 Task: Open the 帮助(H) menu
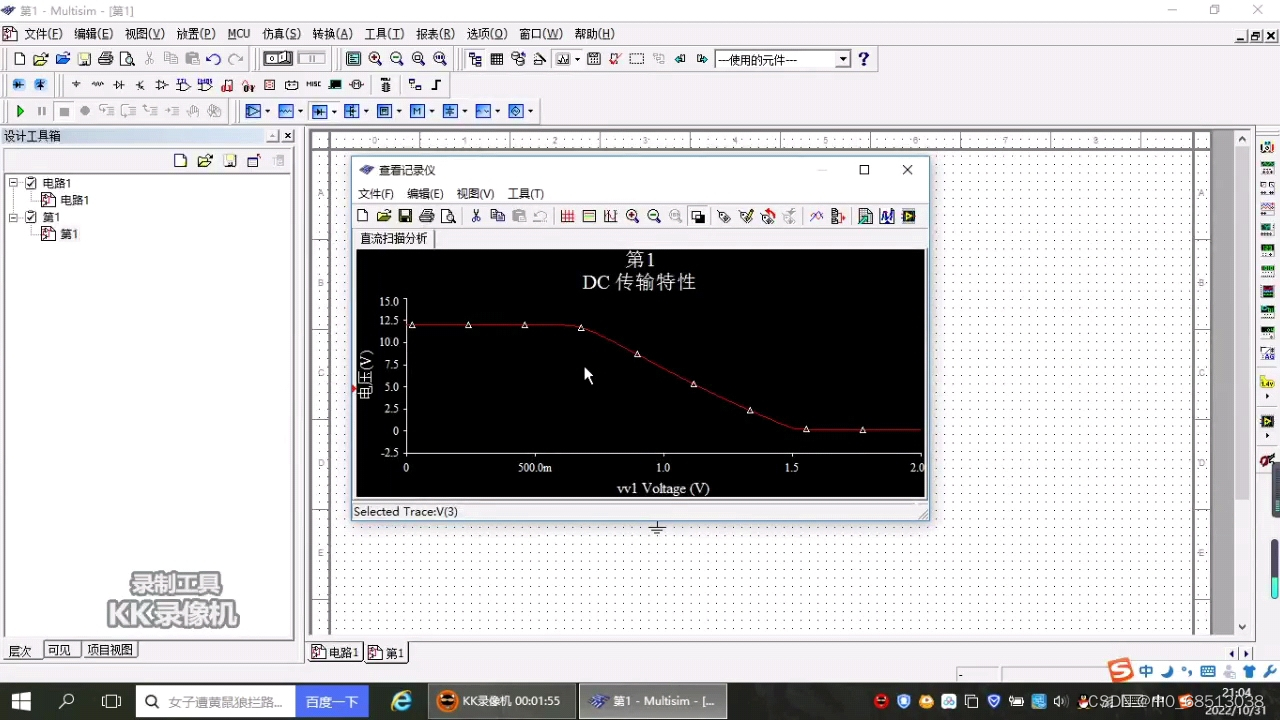pyautogui.click(x=594, y=34)
